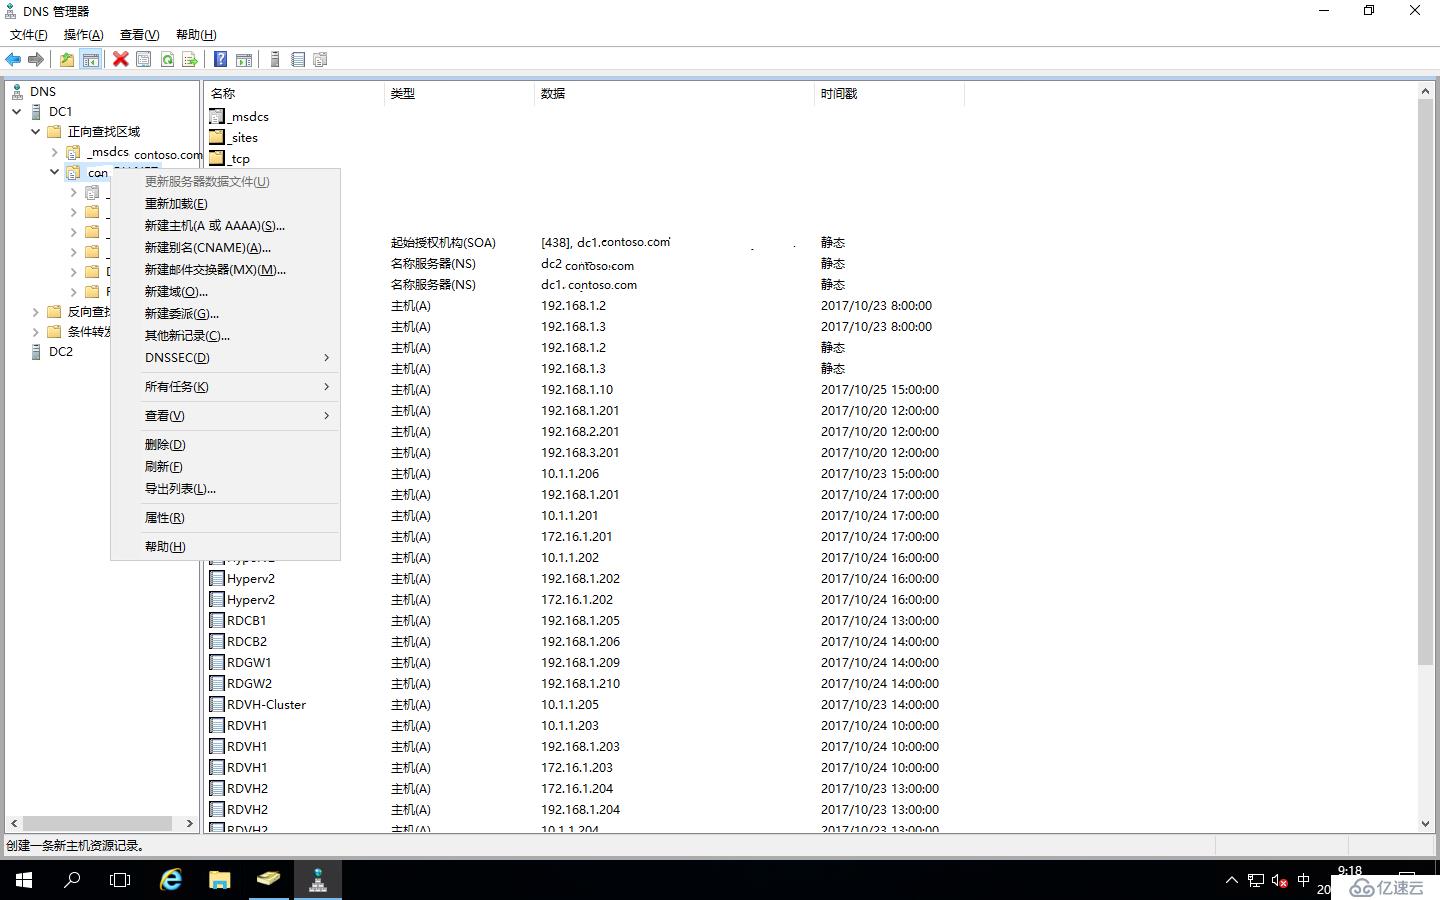The width and height of the screenshot is (1440, 900).
Task: Sort by 类型 column header
Action: pyautogui.click(x=459, y=93)
